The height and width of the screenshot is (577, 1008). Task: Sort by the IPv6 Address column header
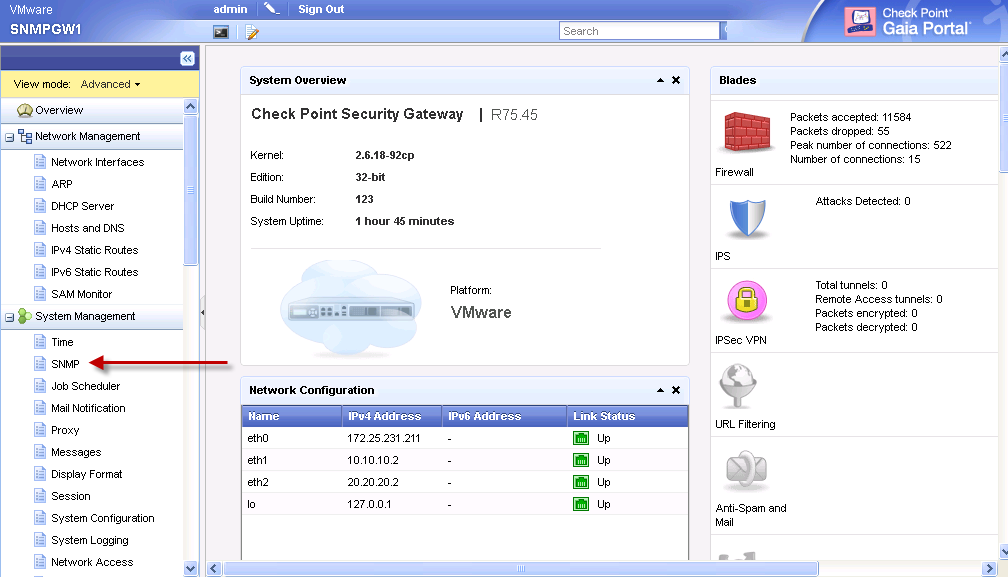click(505, 416)
